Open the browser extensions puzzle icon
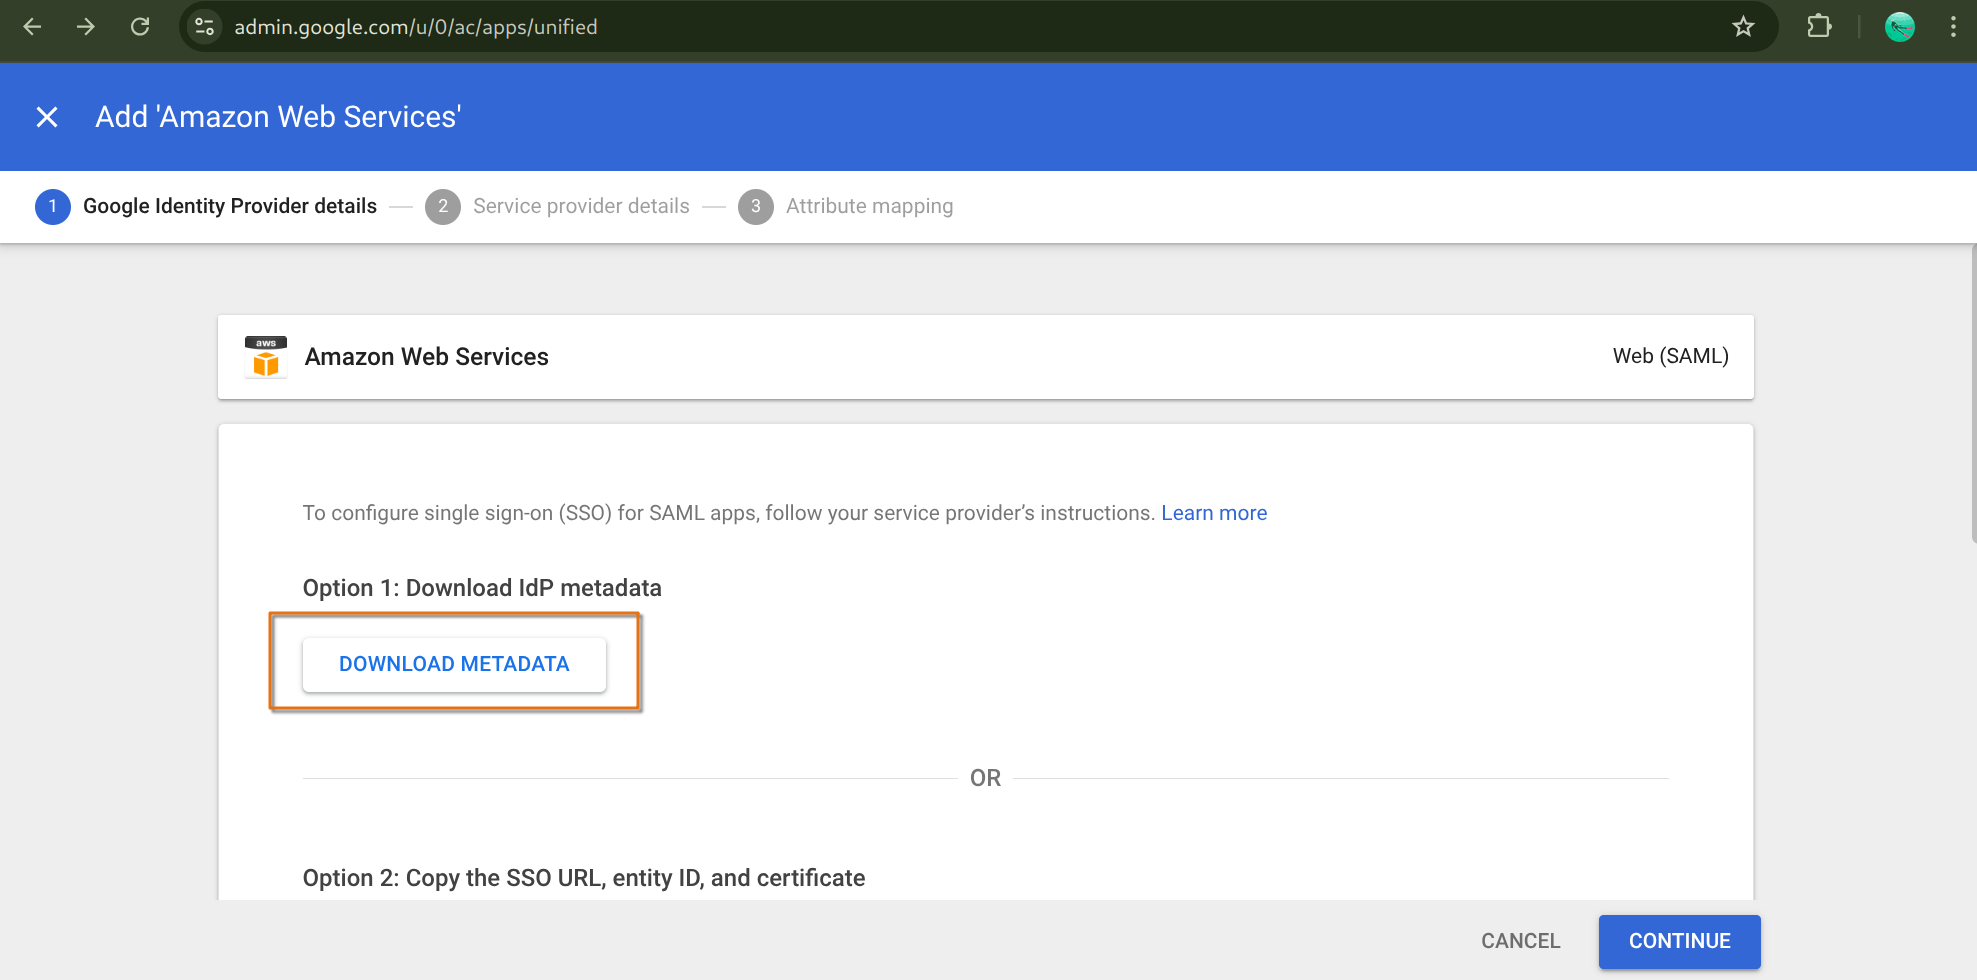 click(x=1819, y=27)
